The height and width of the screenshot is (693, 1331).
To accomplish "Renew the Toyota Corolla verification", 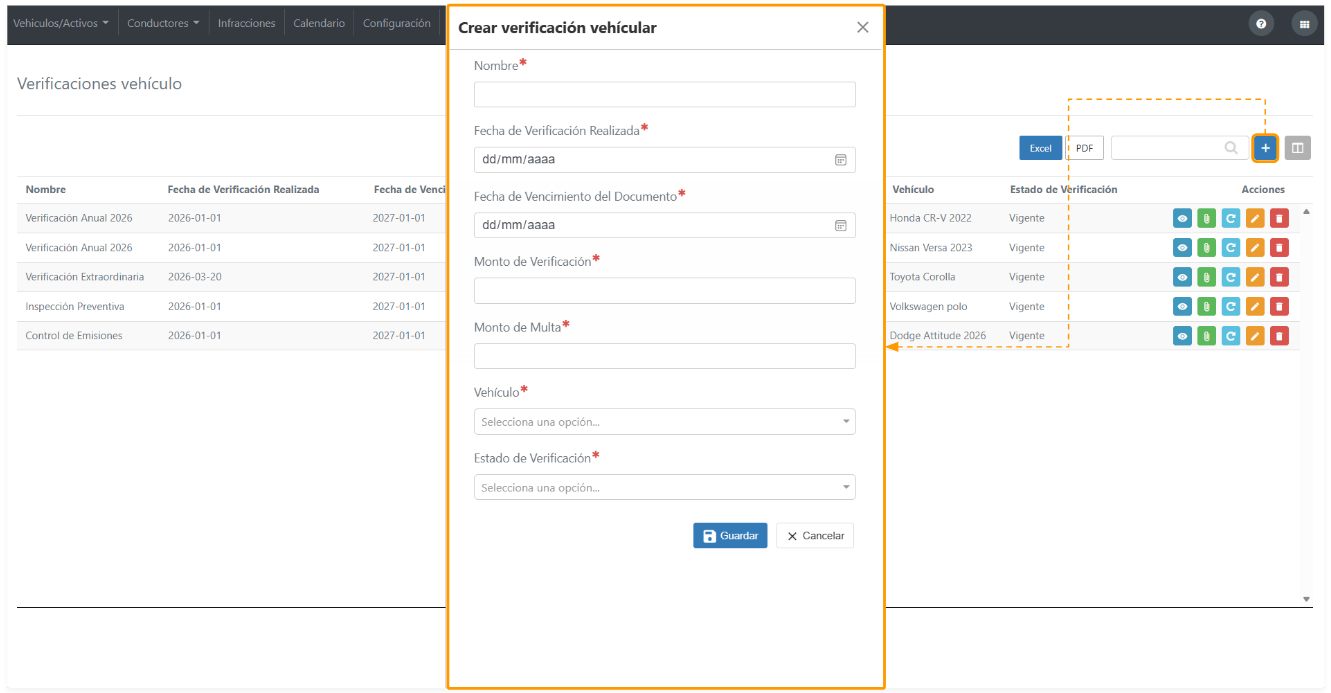I will pos(1231,277).
